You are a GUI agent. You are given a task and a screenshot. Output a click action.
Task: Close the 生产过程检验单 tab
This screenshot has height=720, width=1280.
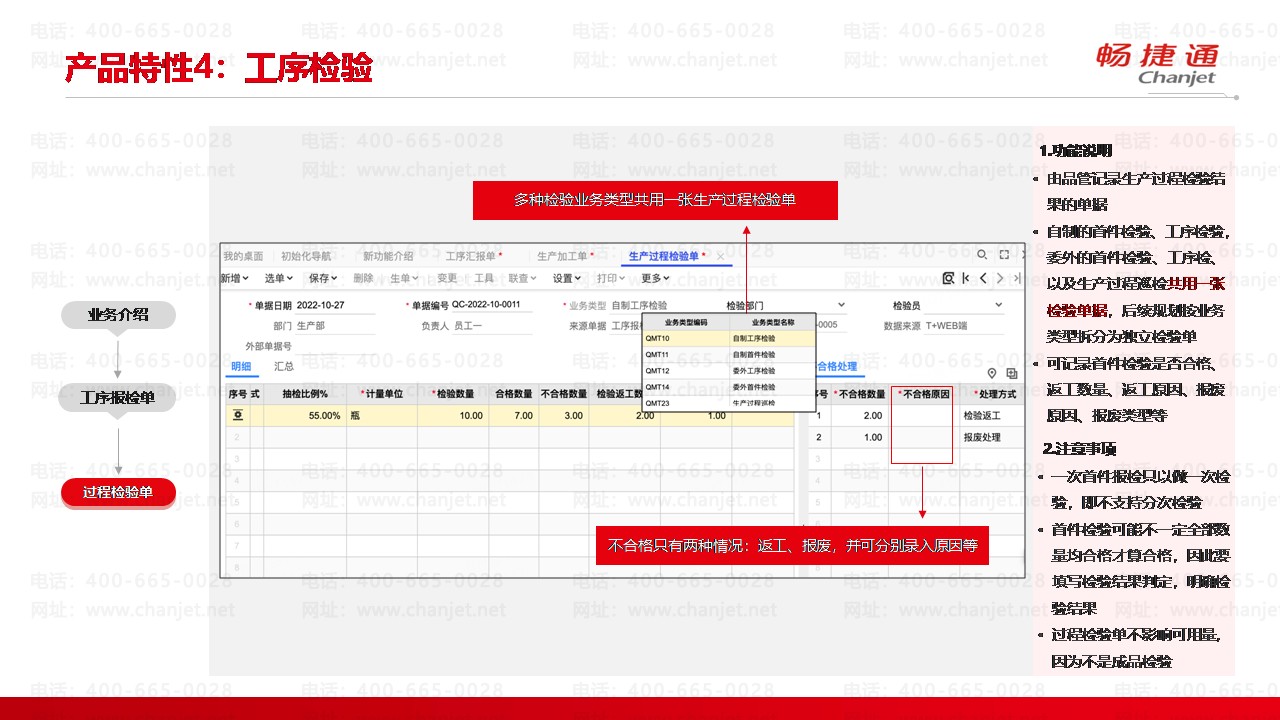[x=720, y=256]
